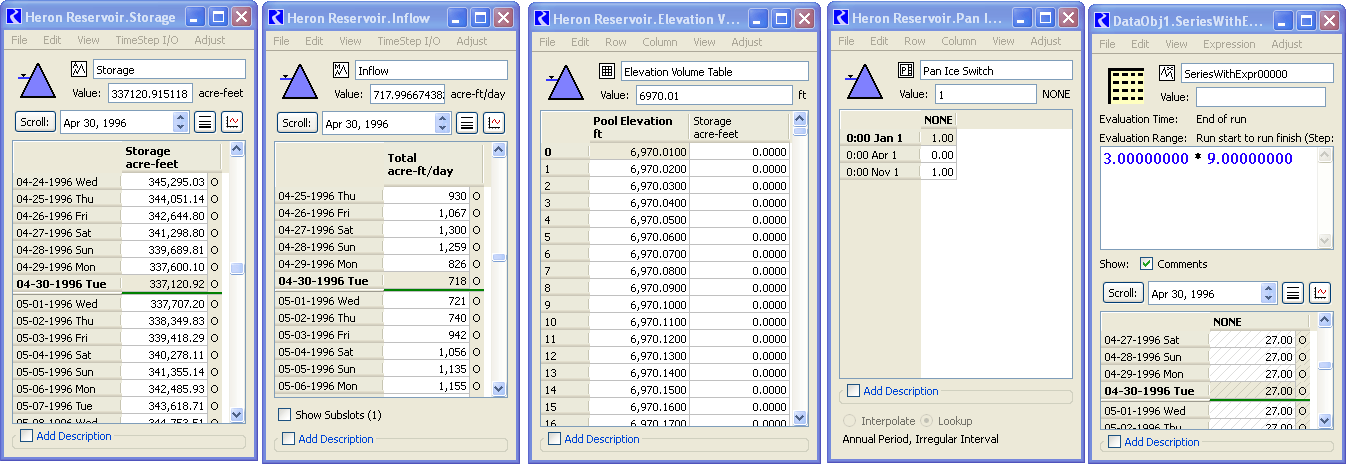Open Expression menu in DataObj1 window
Image resolution: width=1346 pixels, height=464 pixels.
tap(1229, 44)
